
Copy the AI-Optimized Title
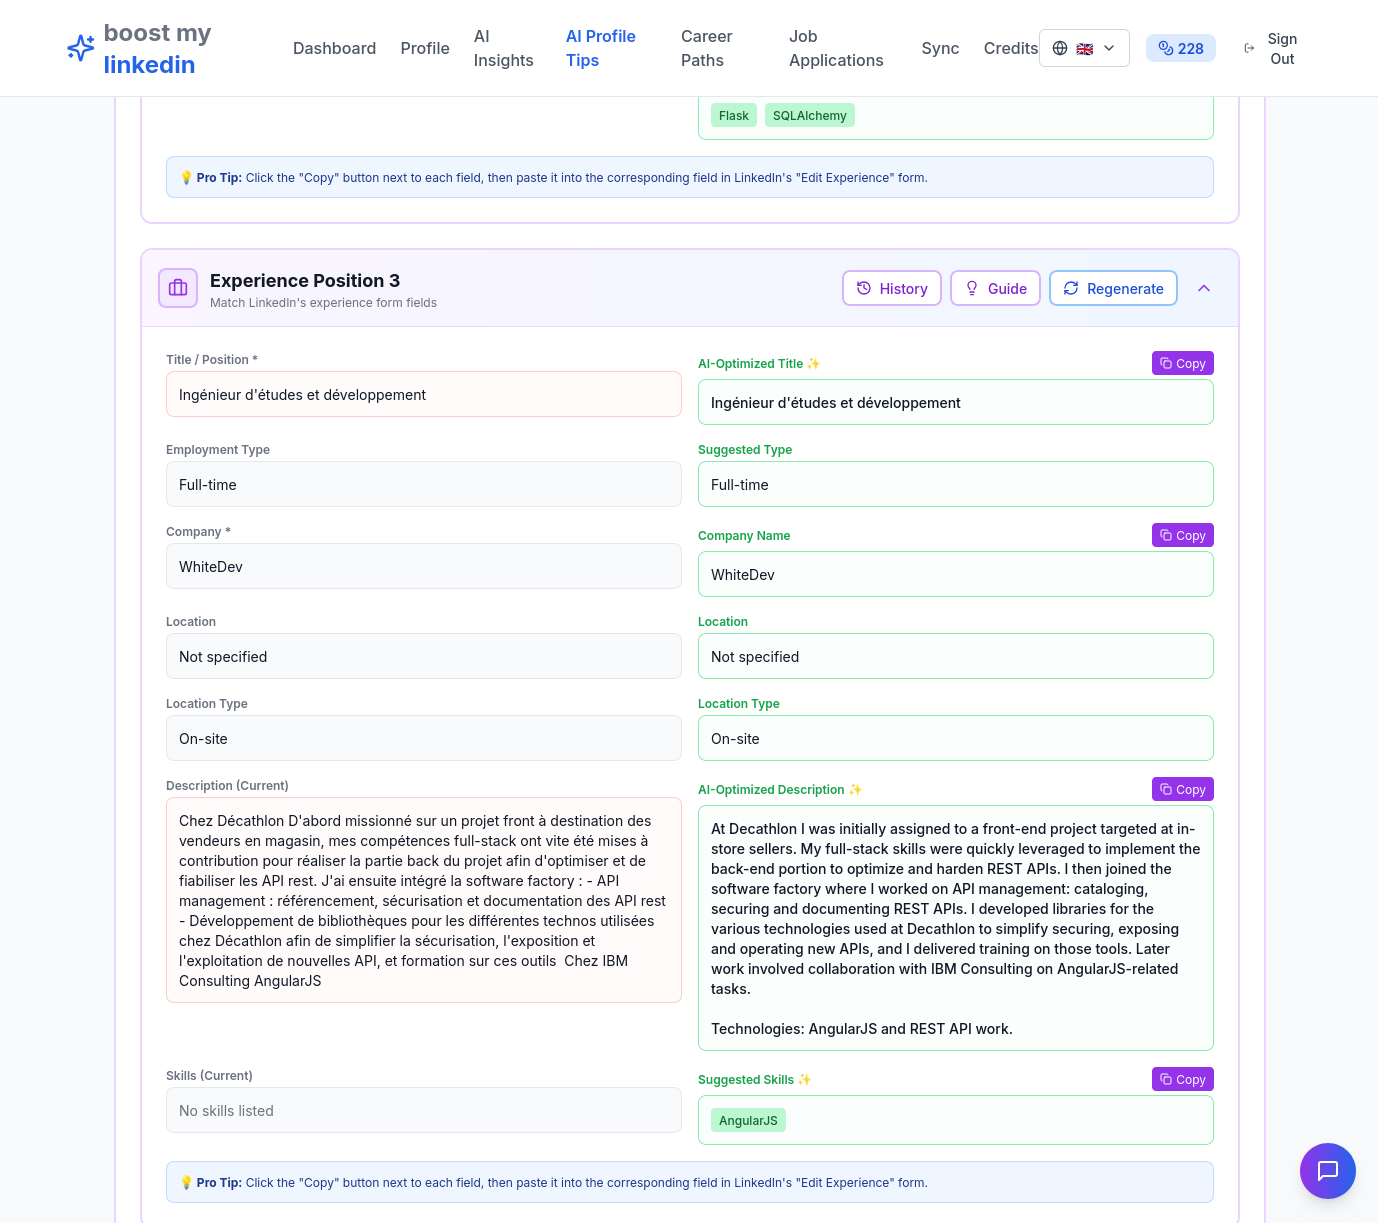click(x=1182, y=363)
